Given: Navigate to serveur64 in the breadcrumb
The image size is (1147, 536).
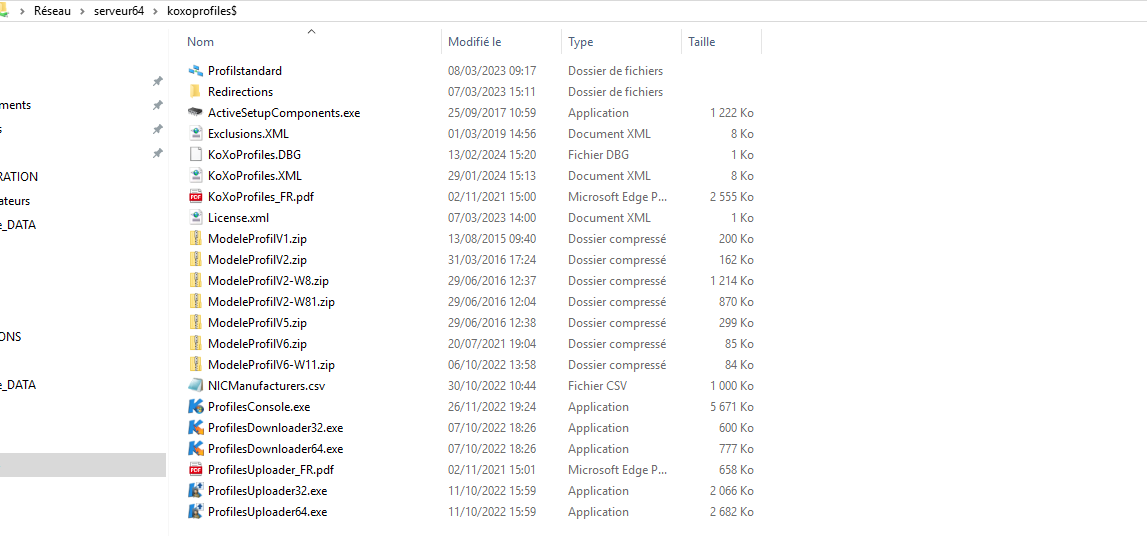Looking at the screenshot, I should tap(119, 12).
